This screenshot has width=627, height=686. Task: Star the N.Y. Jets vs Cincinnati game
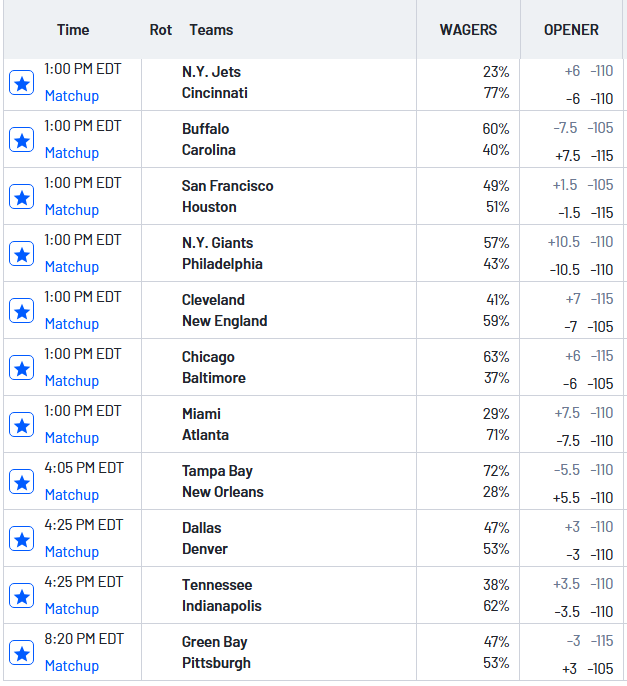[x=21, y=83]
